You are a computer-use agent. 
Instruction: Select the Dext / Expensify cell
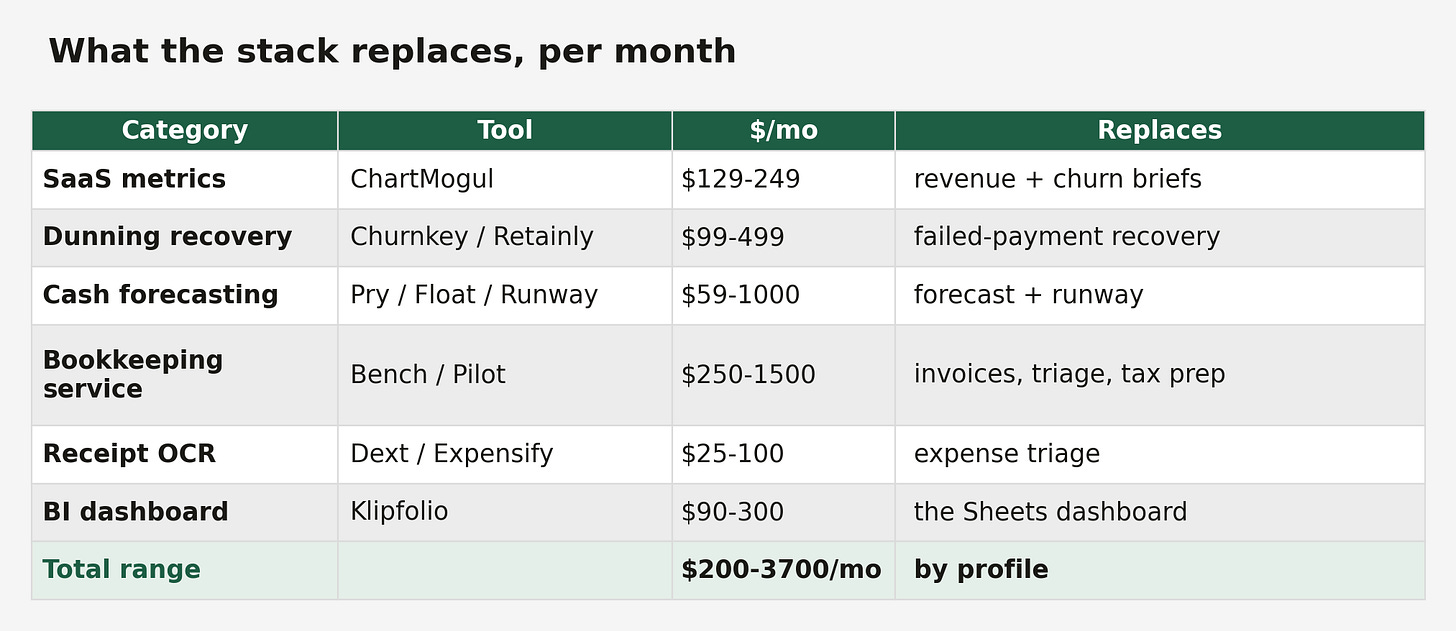pyautogui.click(x=505, y=454)
